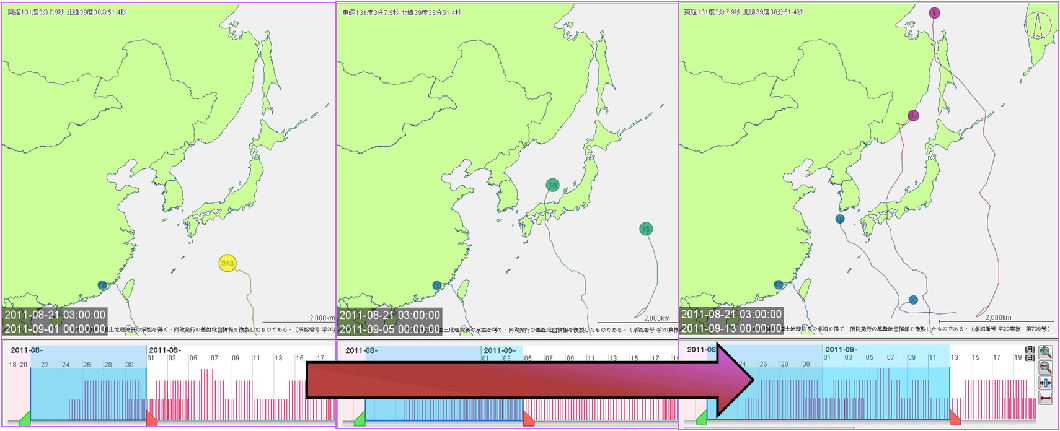Click the zoom-out magnifier on right timeline

click(x=1045, y=367)
